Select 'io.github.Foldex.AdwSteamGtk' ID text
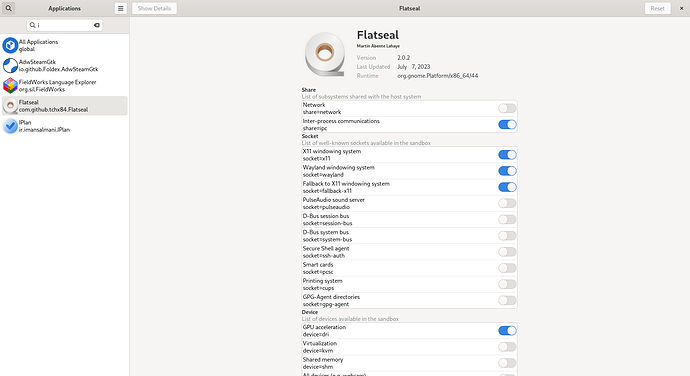Viewport: 690px width, 376px height. coord(58,69)
